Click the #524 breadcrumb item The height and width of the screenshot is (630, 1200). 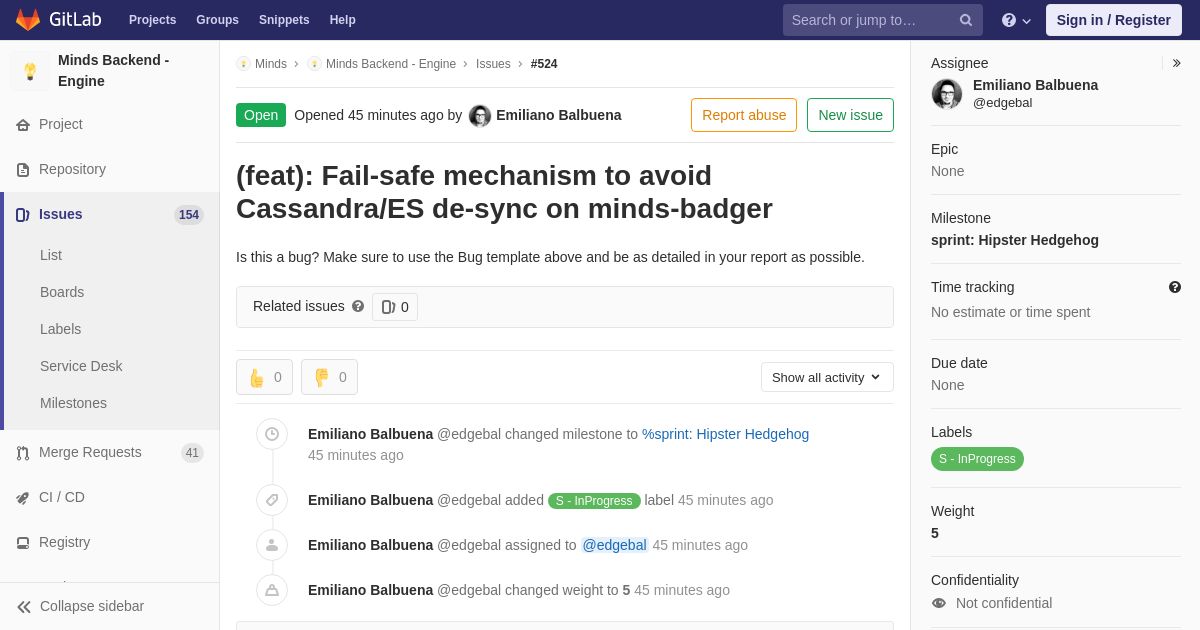(x=544, y=64)
